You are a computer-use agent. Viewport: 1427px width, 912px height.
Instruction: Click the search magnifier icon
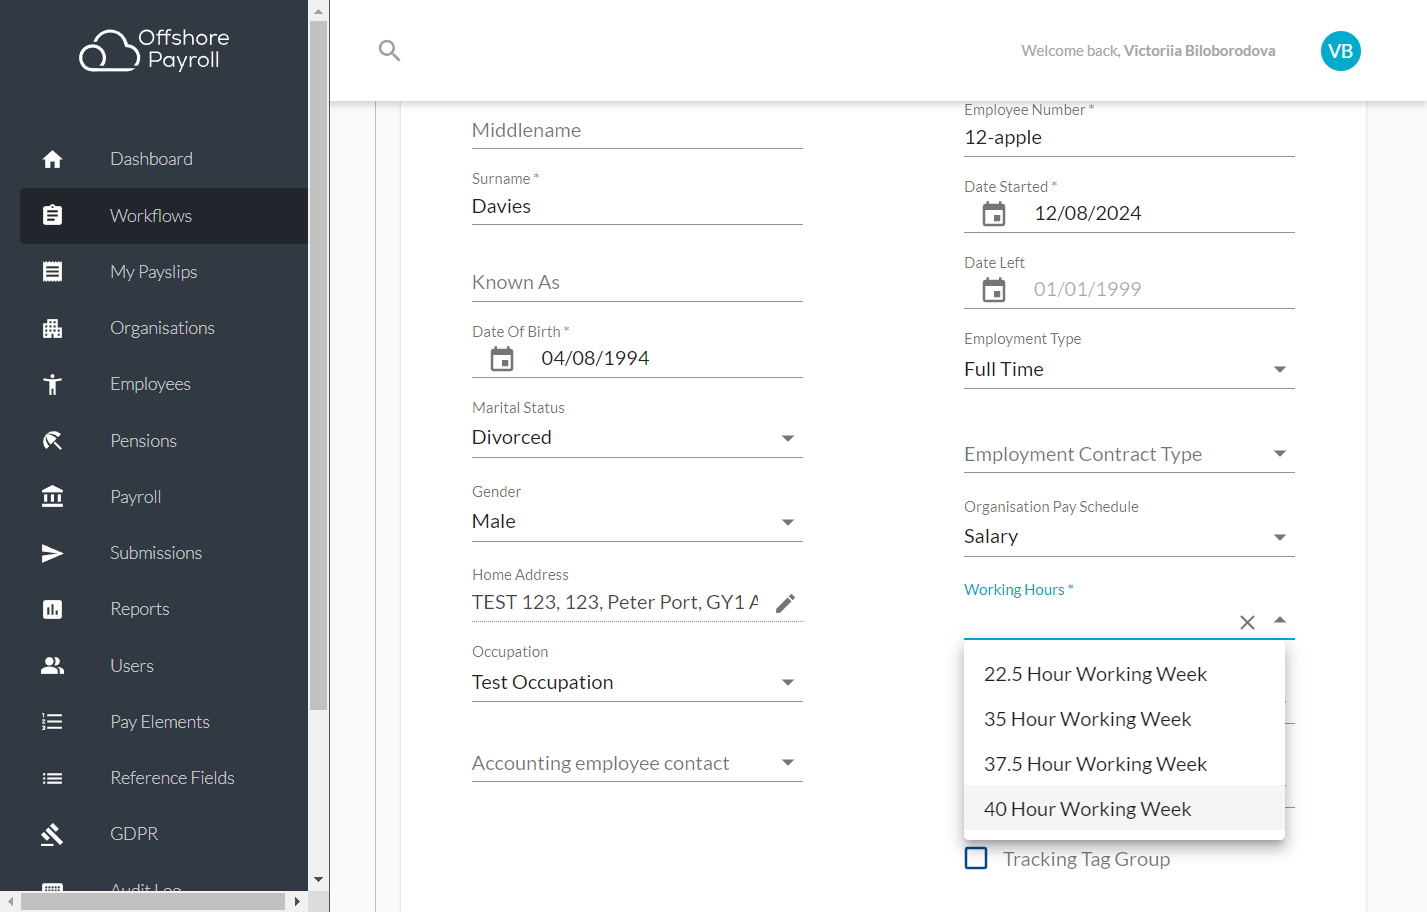tap(389, 50)
